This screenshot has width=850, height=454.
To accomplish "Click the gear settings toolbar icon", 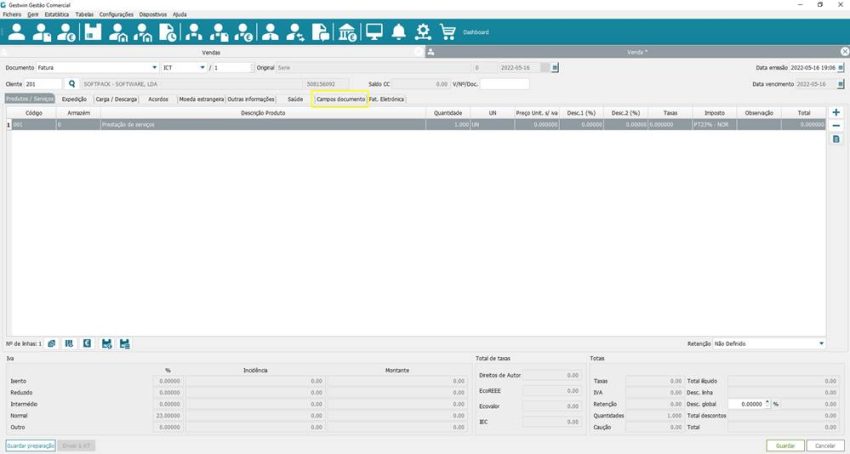I will (423, 32).
